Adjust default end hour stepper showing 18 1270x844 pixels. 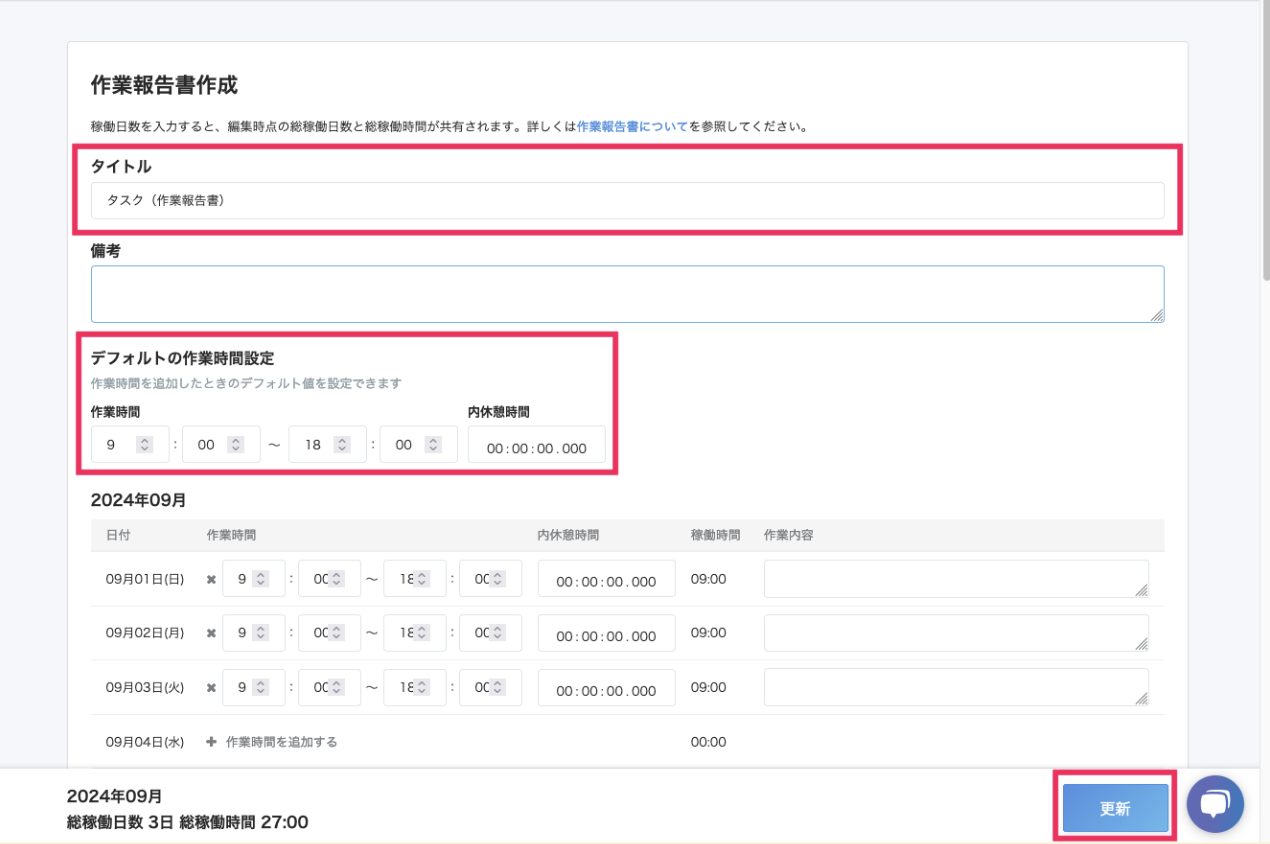[341, 445]
